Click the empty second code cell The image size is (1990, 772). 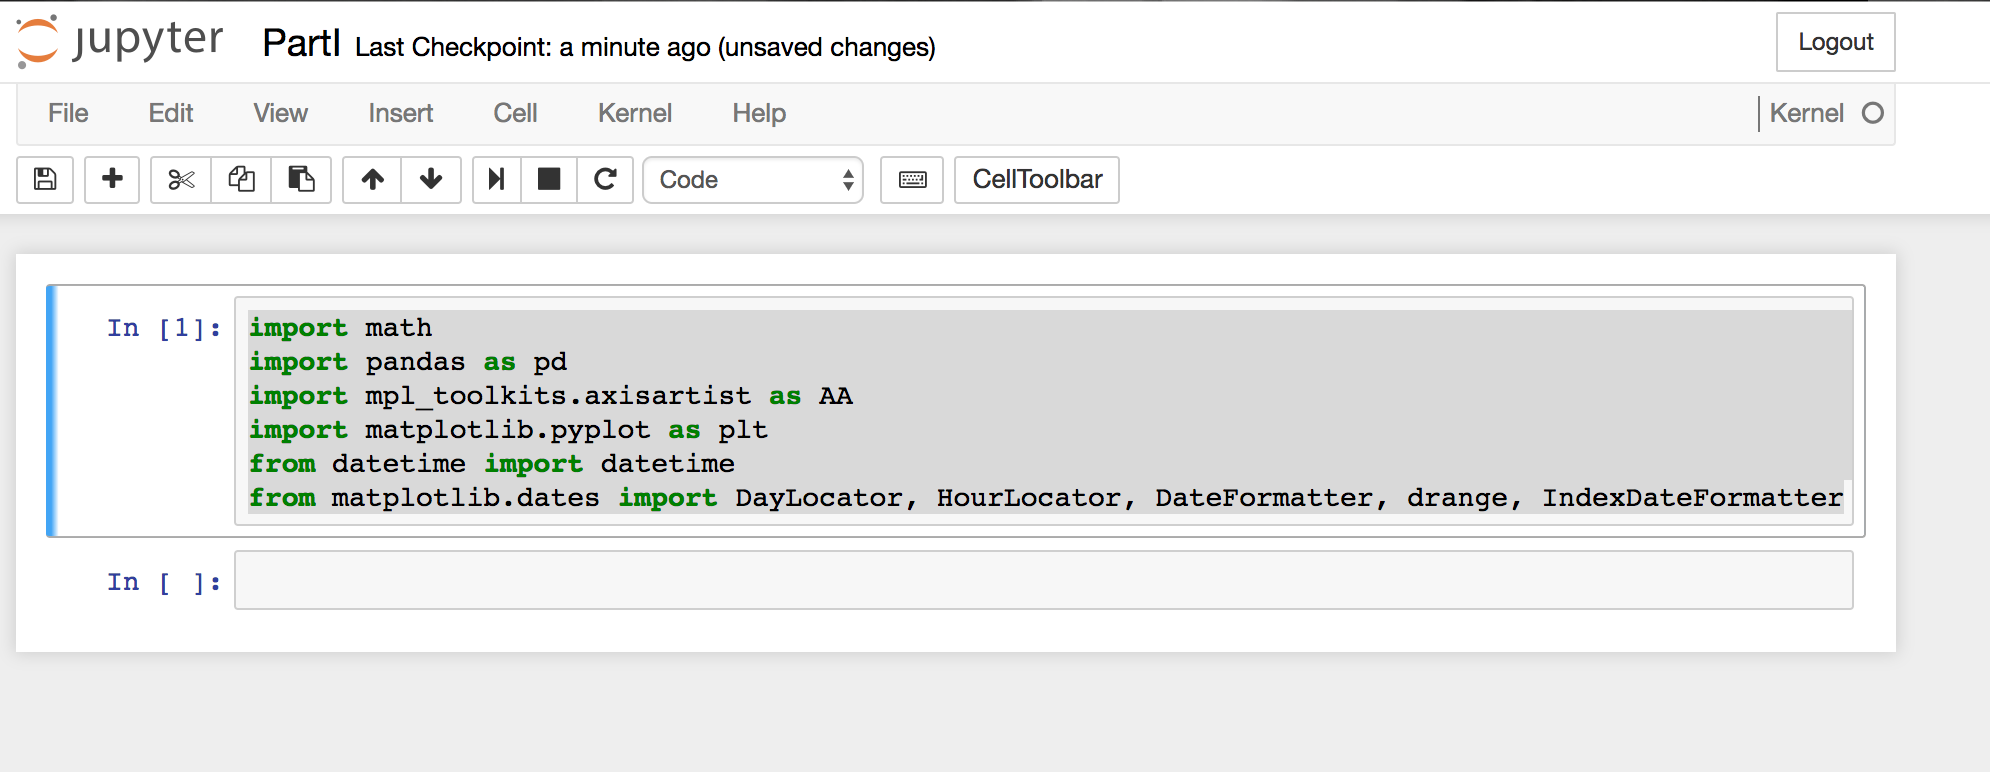click(1043, 581)
